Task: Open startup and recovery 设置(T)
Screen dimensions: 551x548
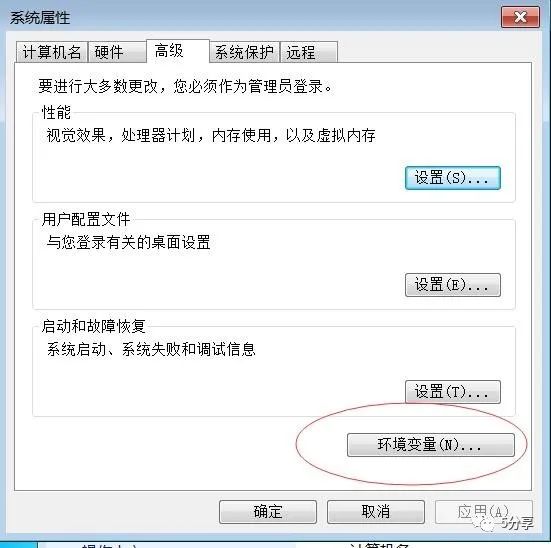Action: tap(453, 392)
